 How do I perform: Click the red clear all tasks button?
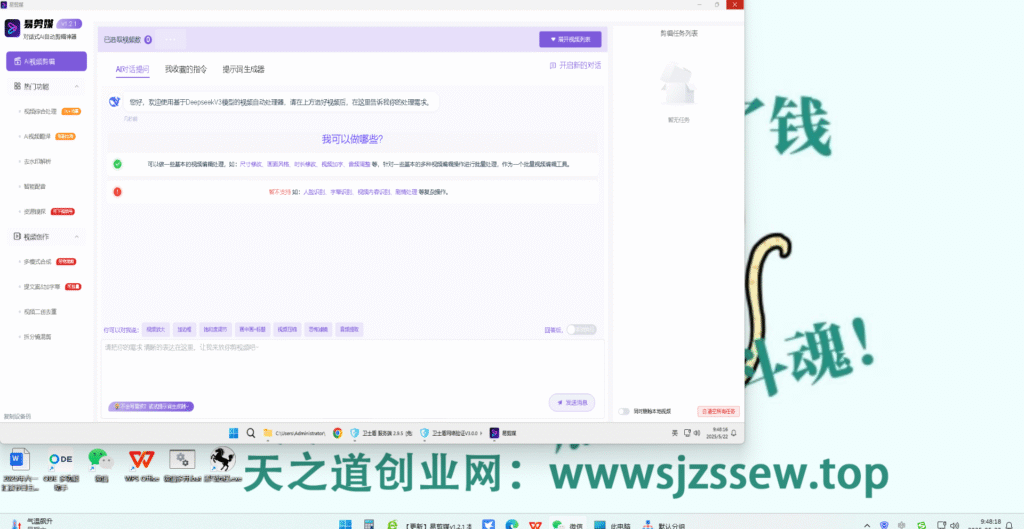pos(717,411)
